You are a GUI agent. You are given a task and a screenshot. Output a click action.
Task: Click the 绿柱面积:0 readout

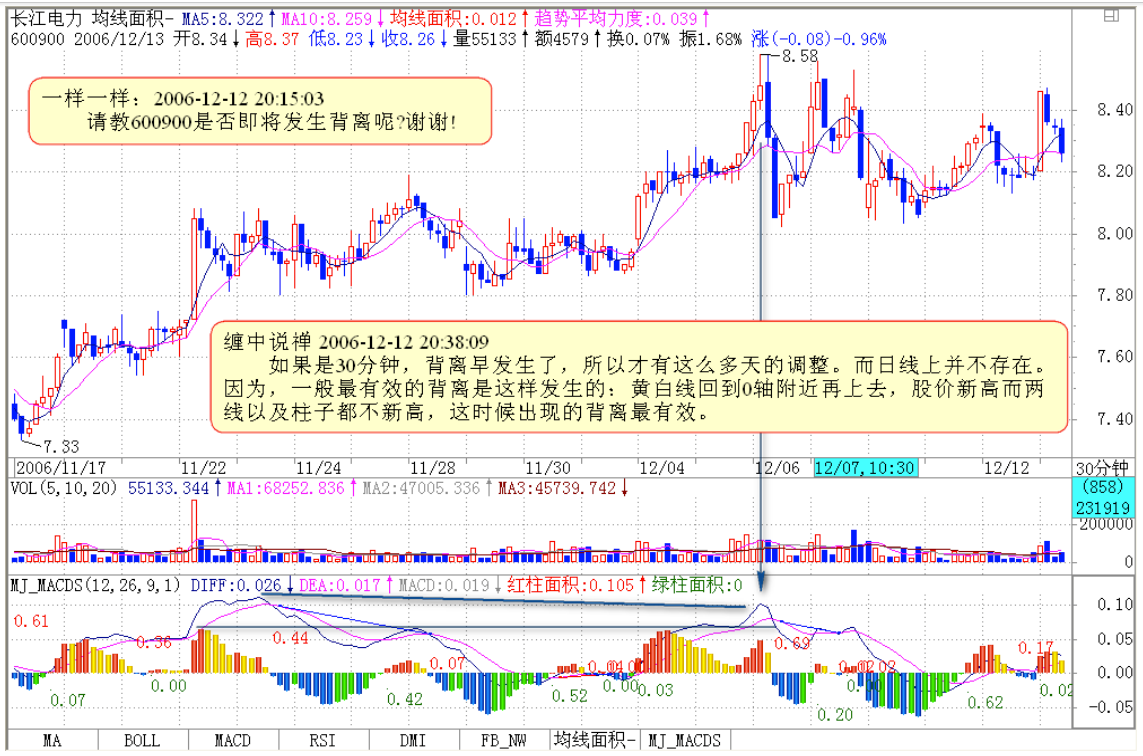pyautogui.click(x=697, y=585)
